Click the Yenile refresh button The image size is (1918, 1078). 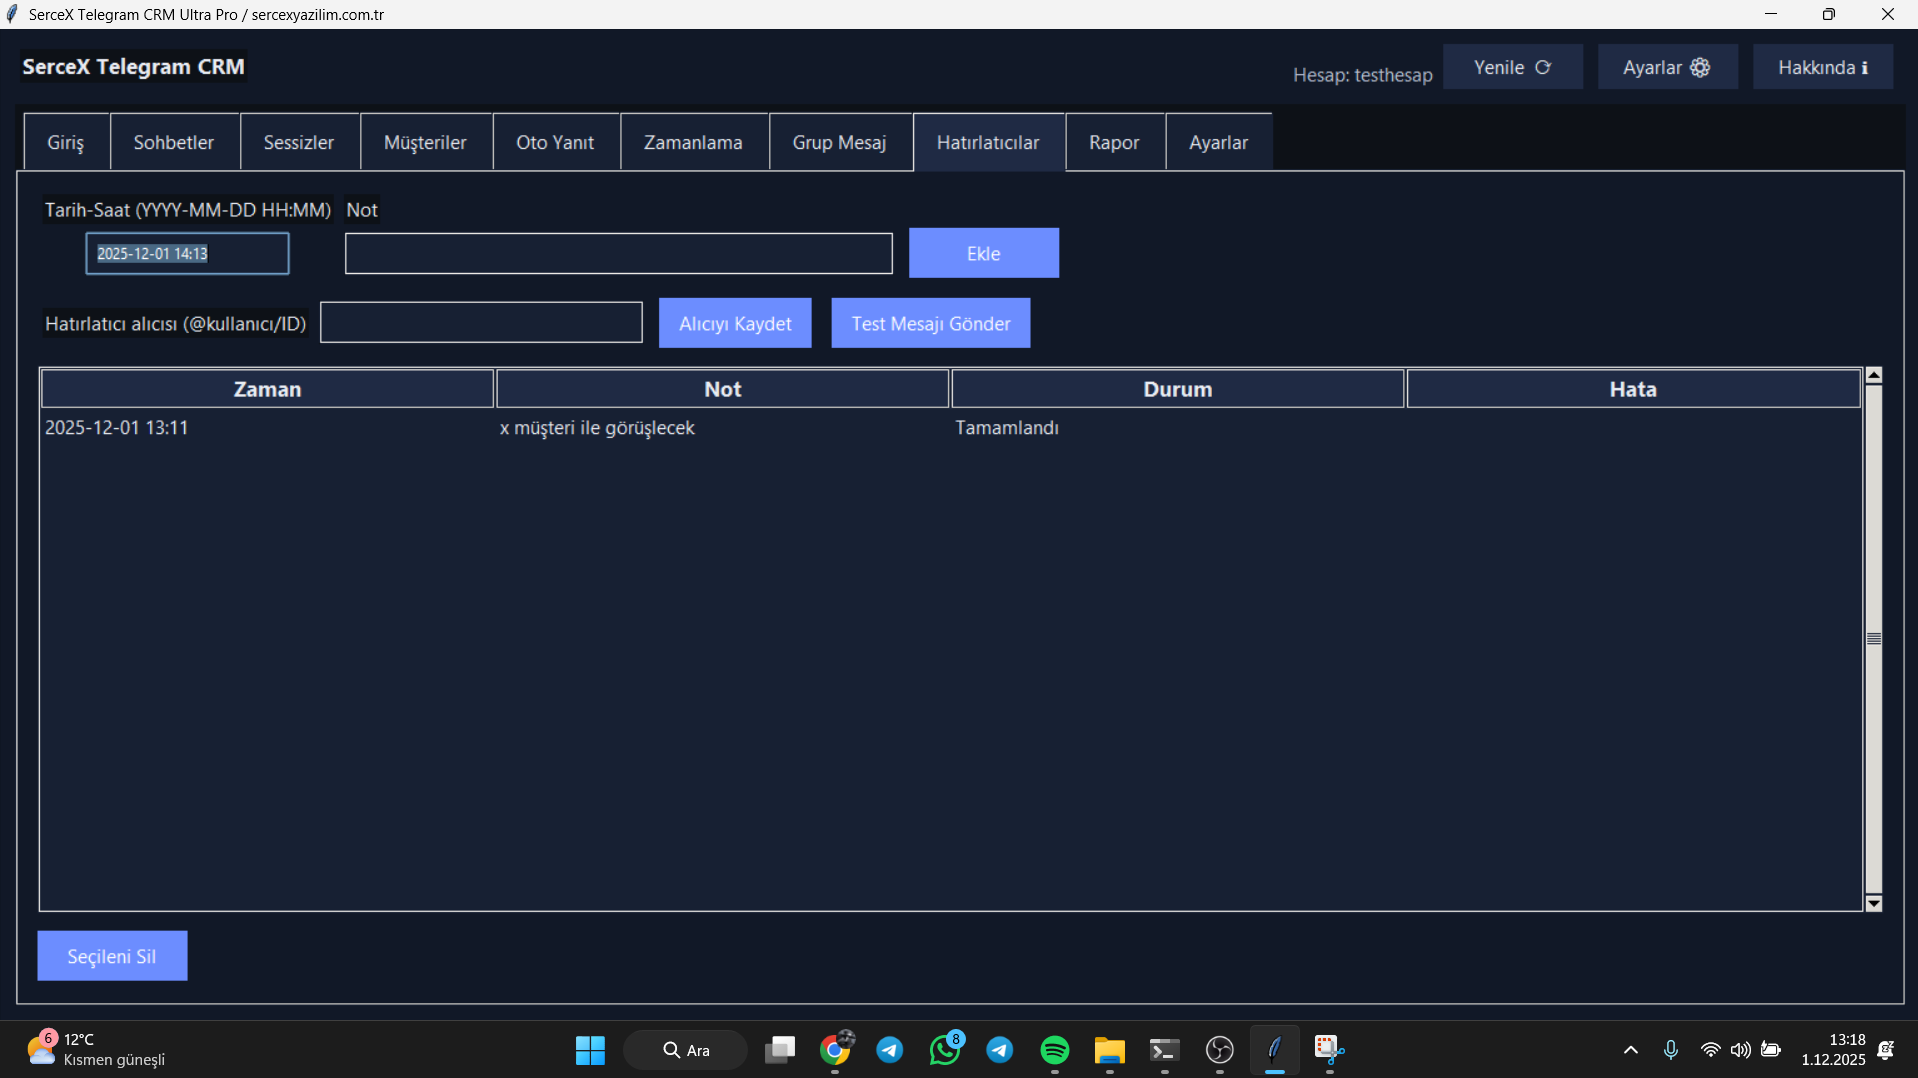tap(1512, 67)
